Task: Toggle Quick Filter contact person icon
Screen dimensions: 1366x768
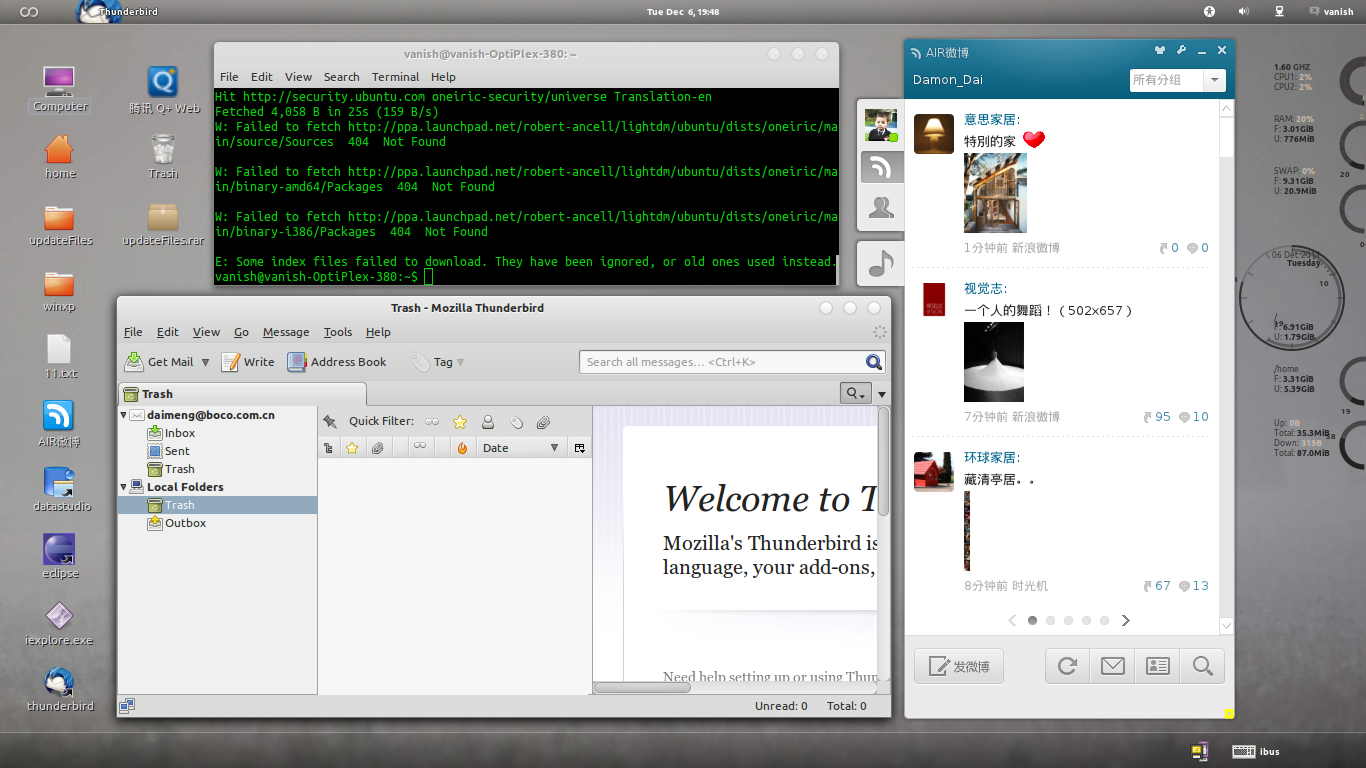Action: pyautogui.click(x=488, y=422)
